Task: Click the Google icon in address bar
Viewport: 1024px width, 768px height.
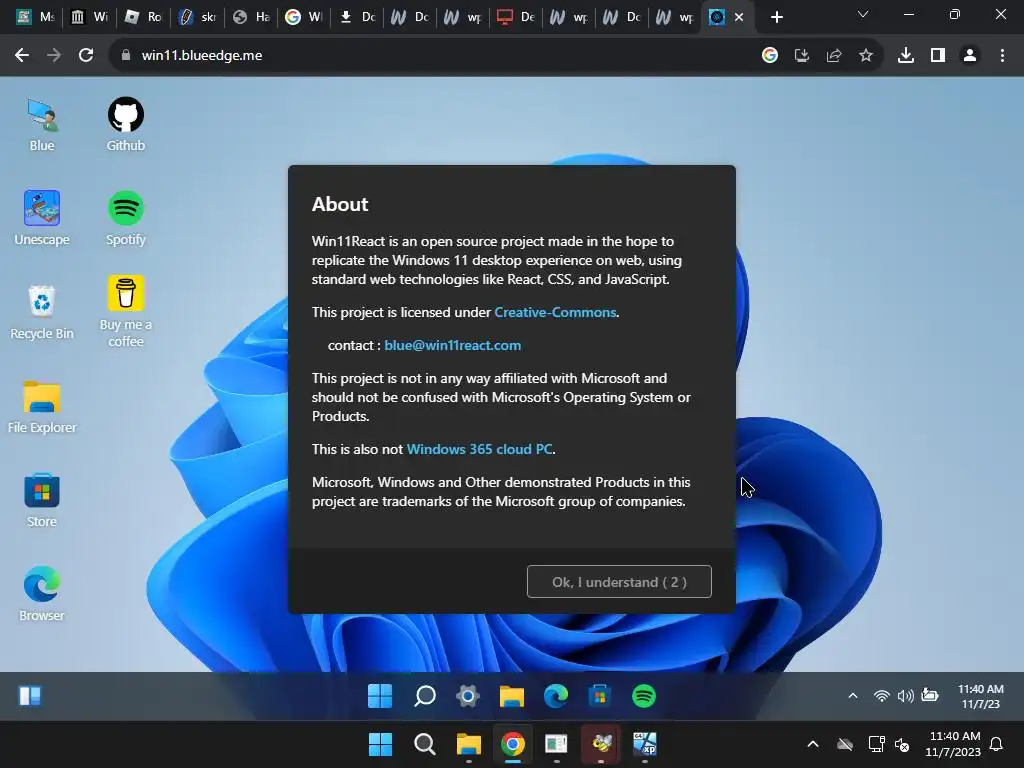Action: pos(770,56)
